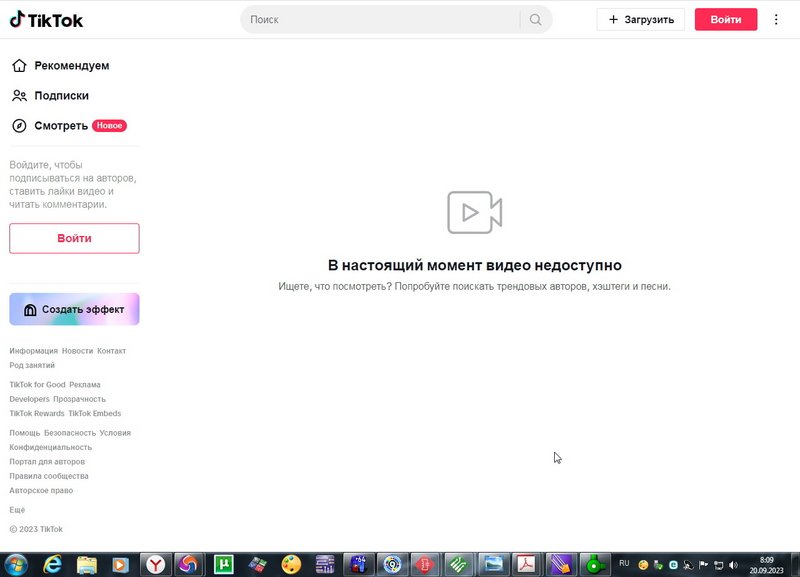The height and width of the screenshot is (577, 800).
Task: Click the taskbar clock showing 8:09
Action: 766,565
